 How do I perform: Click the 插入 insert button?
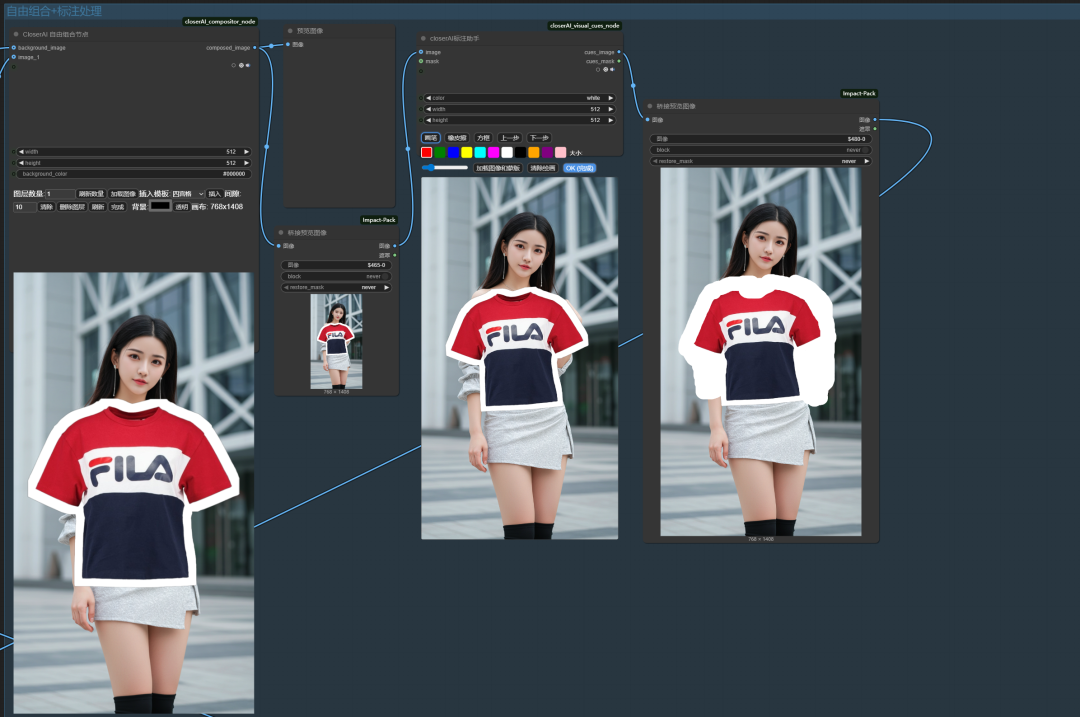tap(214, 194)
